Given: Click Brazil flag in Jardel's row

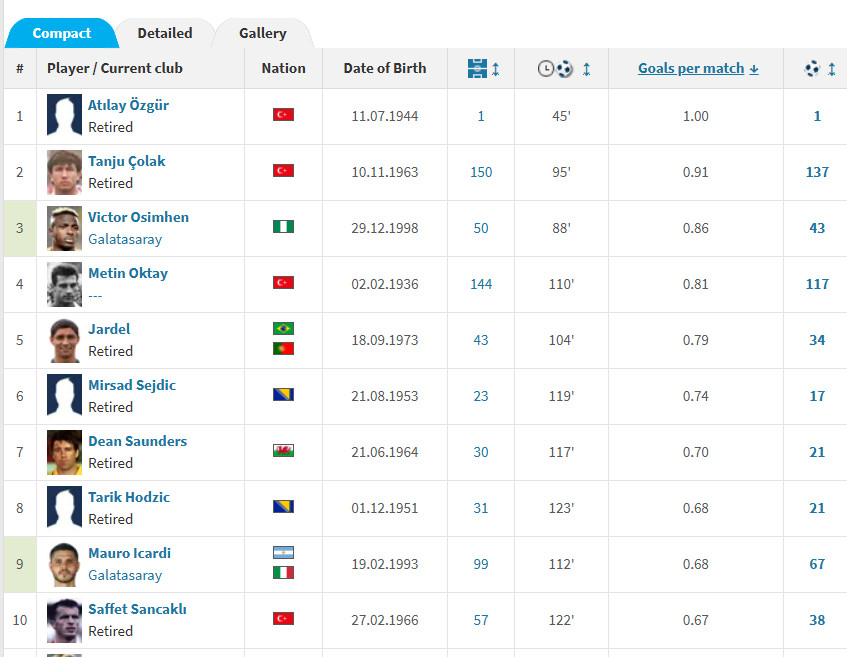Looking at the screenshot, I should (283, 329).
